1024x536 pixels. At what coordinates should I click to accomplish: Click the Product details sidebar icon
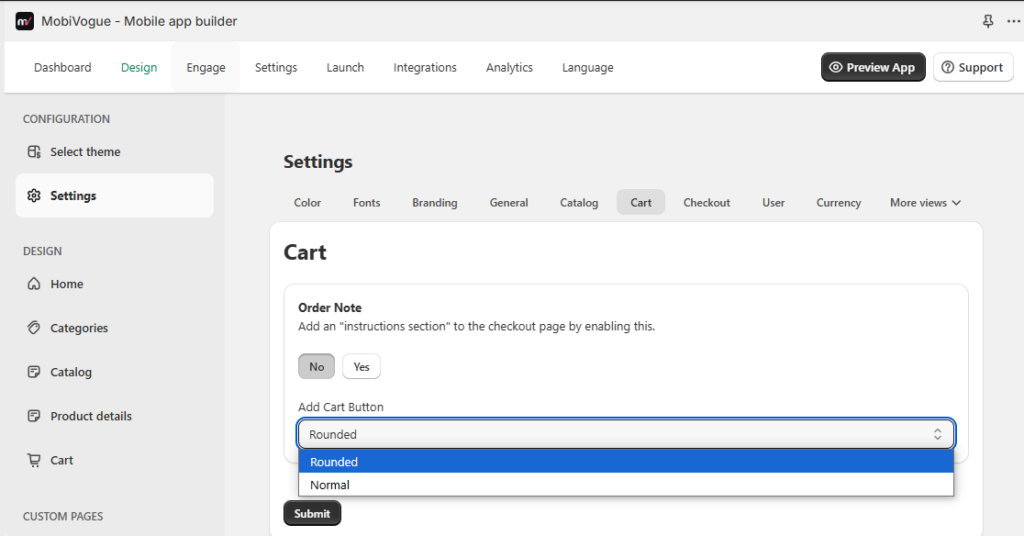click(34, 415)
